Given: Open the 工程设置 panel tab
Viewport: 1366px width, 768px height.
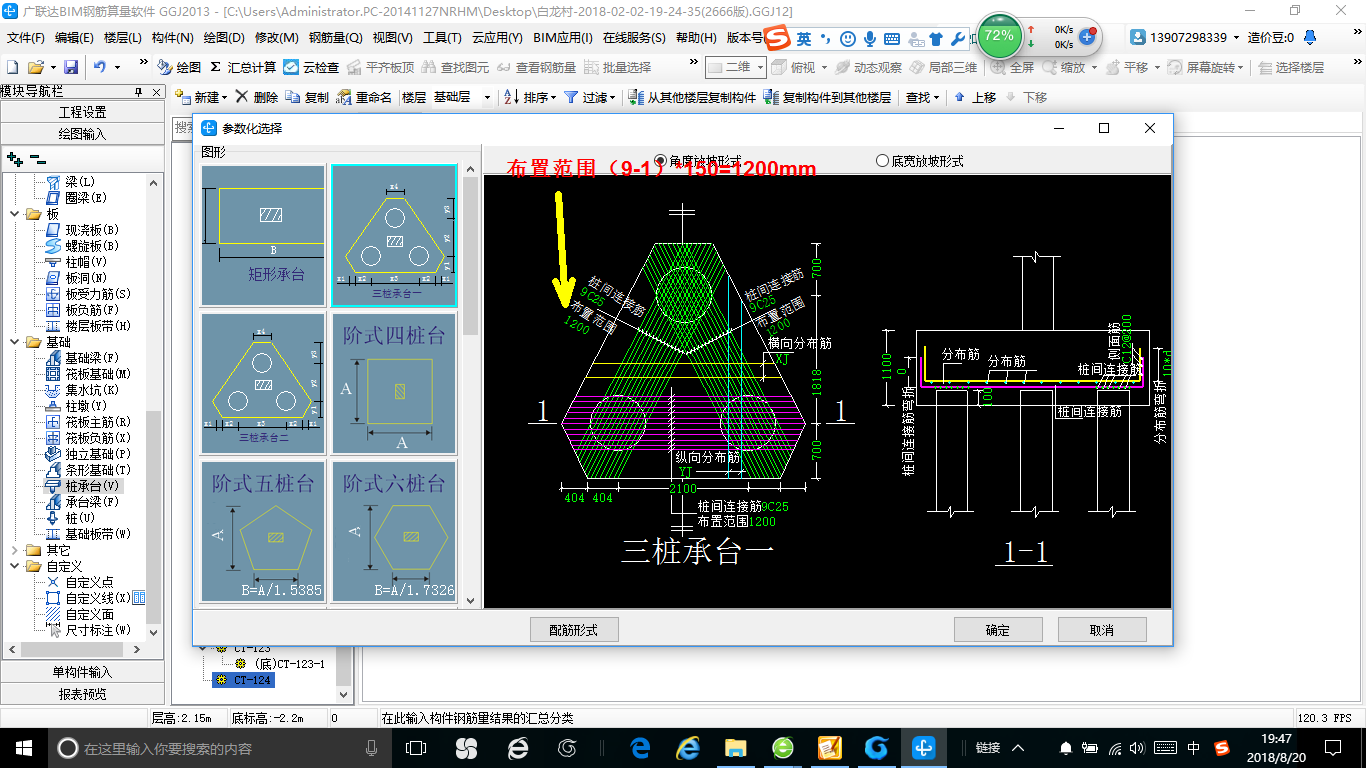Looking at the screenshot, I should click(82, 112).
